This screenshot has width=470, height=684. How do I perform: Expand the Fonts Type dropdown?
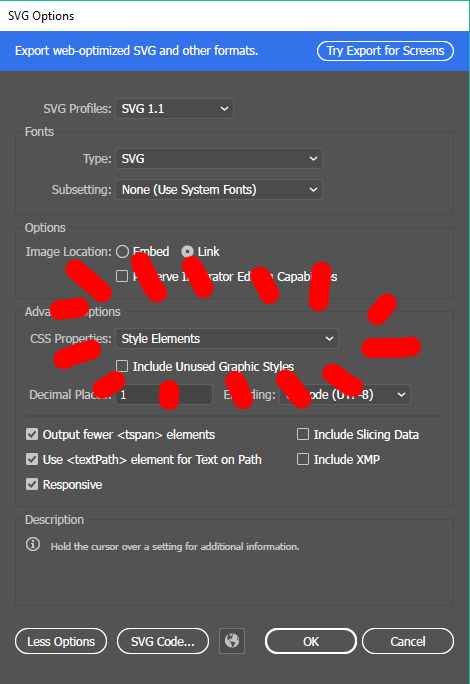[219, 159]
